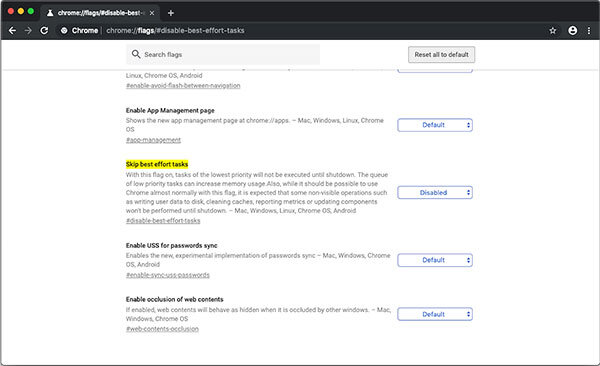The height and width of the screenshot is (366, 600).
Task: Open Skip best effort tasks Disabled dropdown
Action: point(435,193)
